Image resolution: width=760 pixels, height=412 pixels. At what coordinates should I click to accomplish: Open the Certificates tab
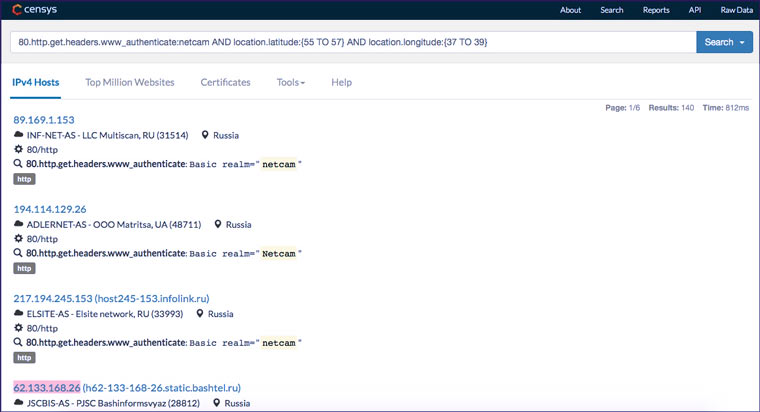tap(225, 82)
